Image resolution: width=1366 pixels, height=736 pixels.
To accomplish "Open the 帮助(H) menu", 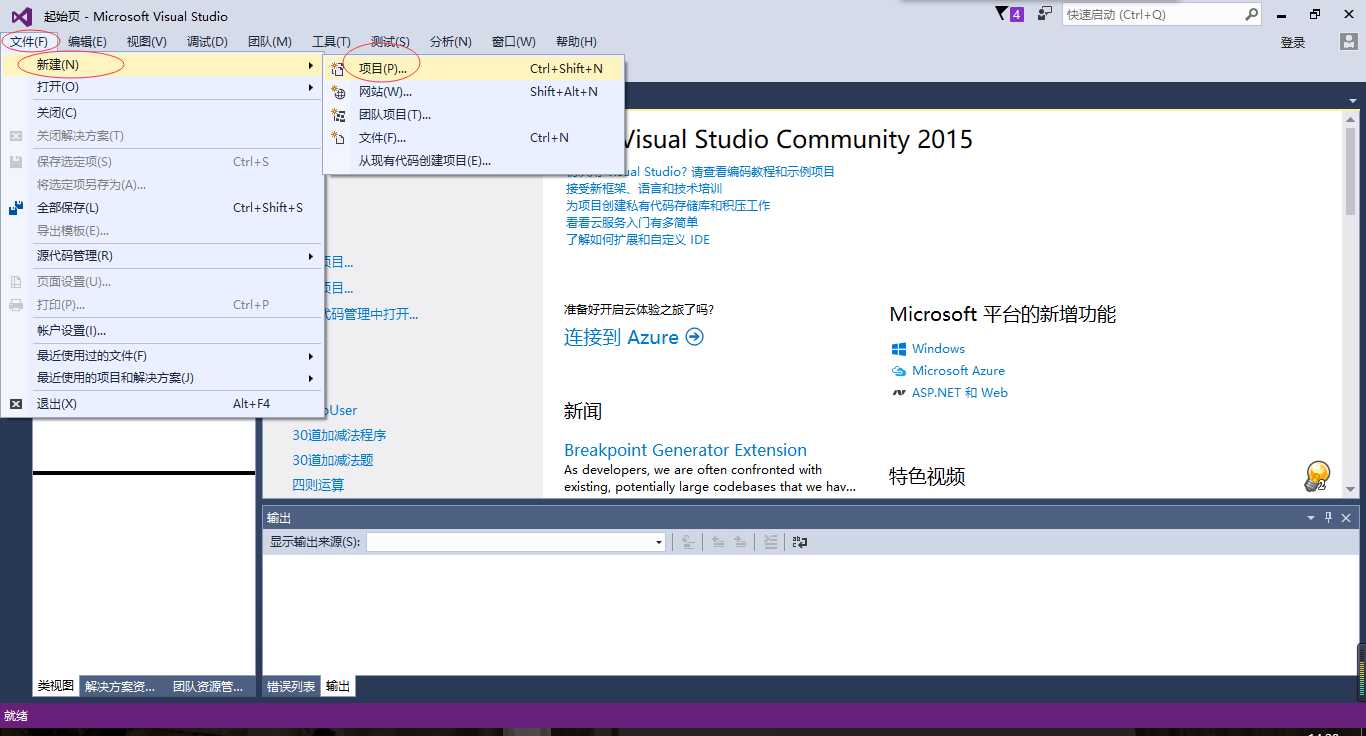I will 575,41.
